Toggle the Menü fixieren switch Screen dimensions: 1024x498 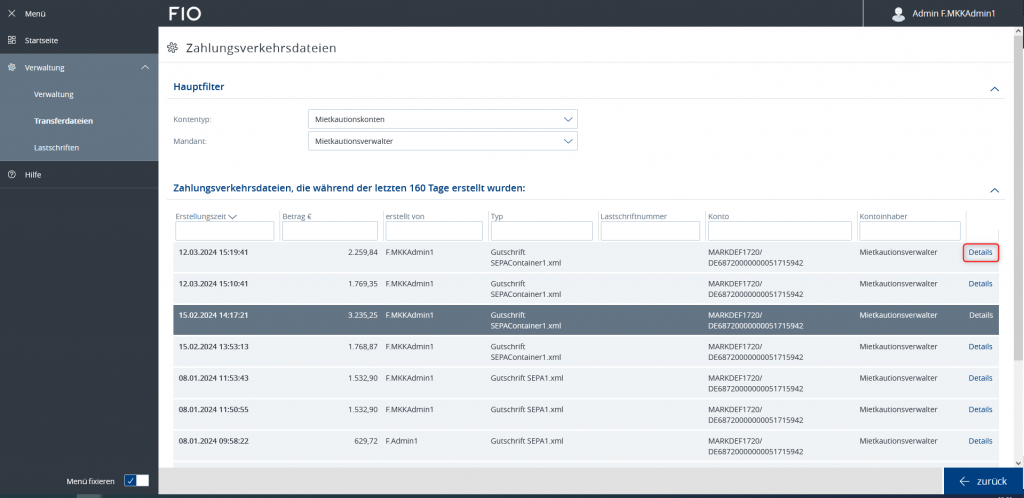tap(136, 481)
